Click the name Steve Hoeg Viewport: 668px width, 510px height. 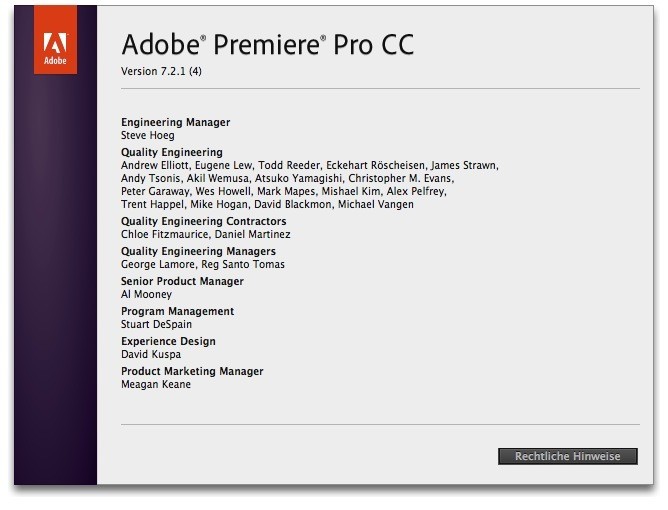click(148, 135)
